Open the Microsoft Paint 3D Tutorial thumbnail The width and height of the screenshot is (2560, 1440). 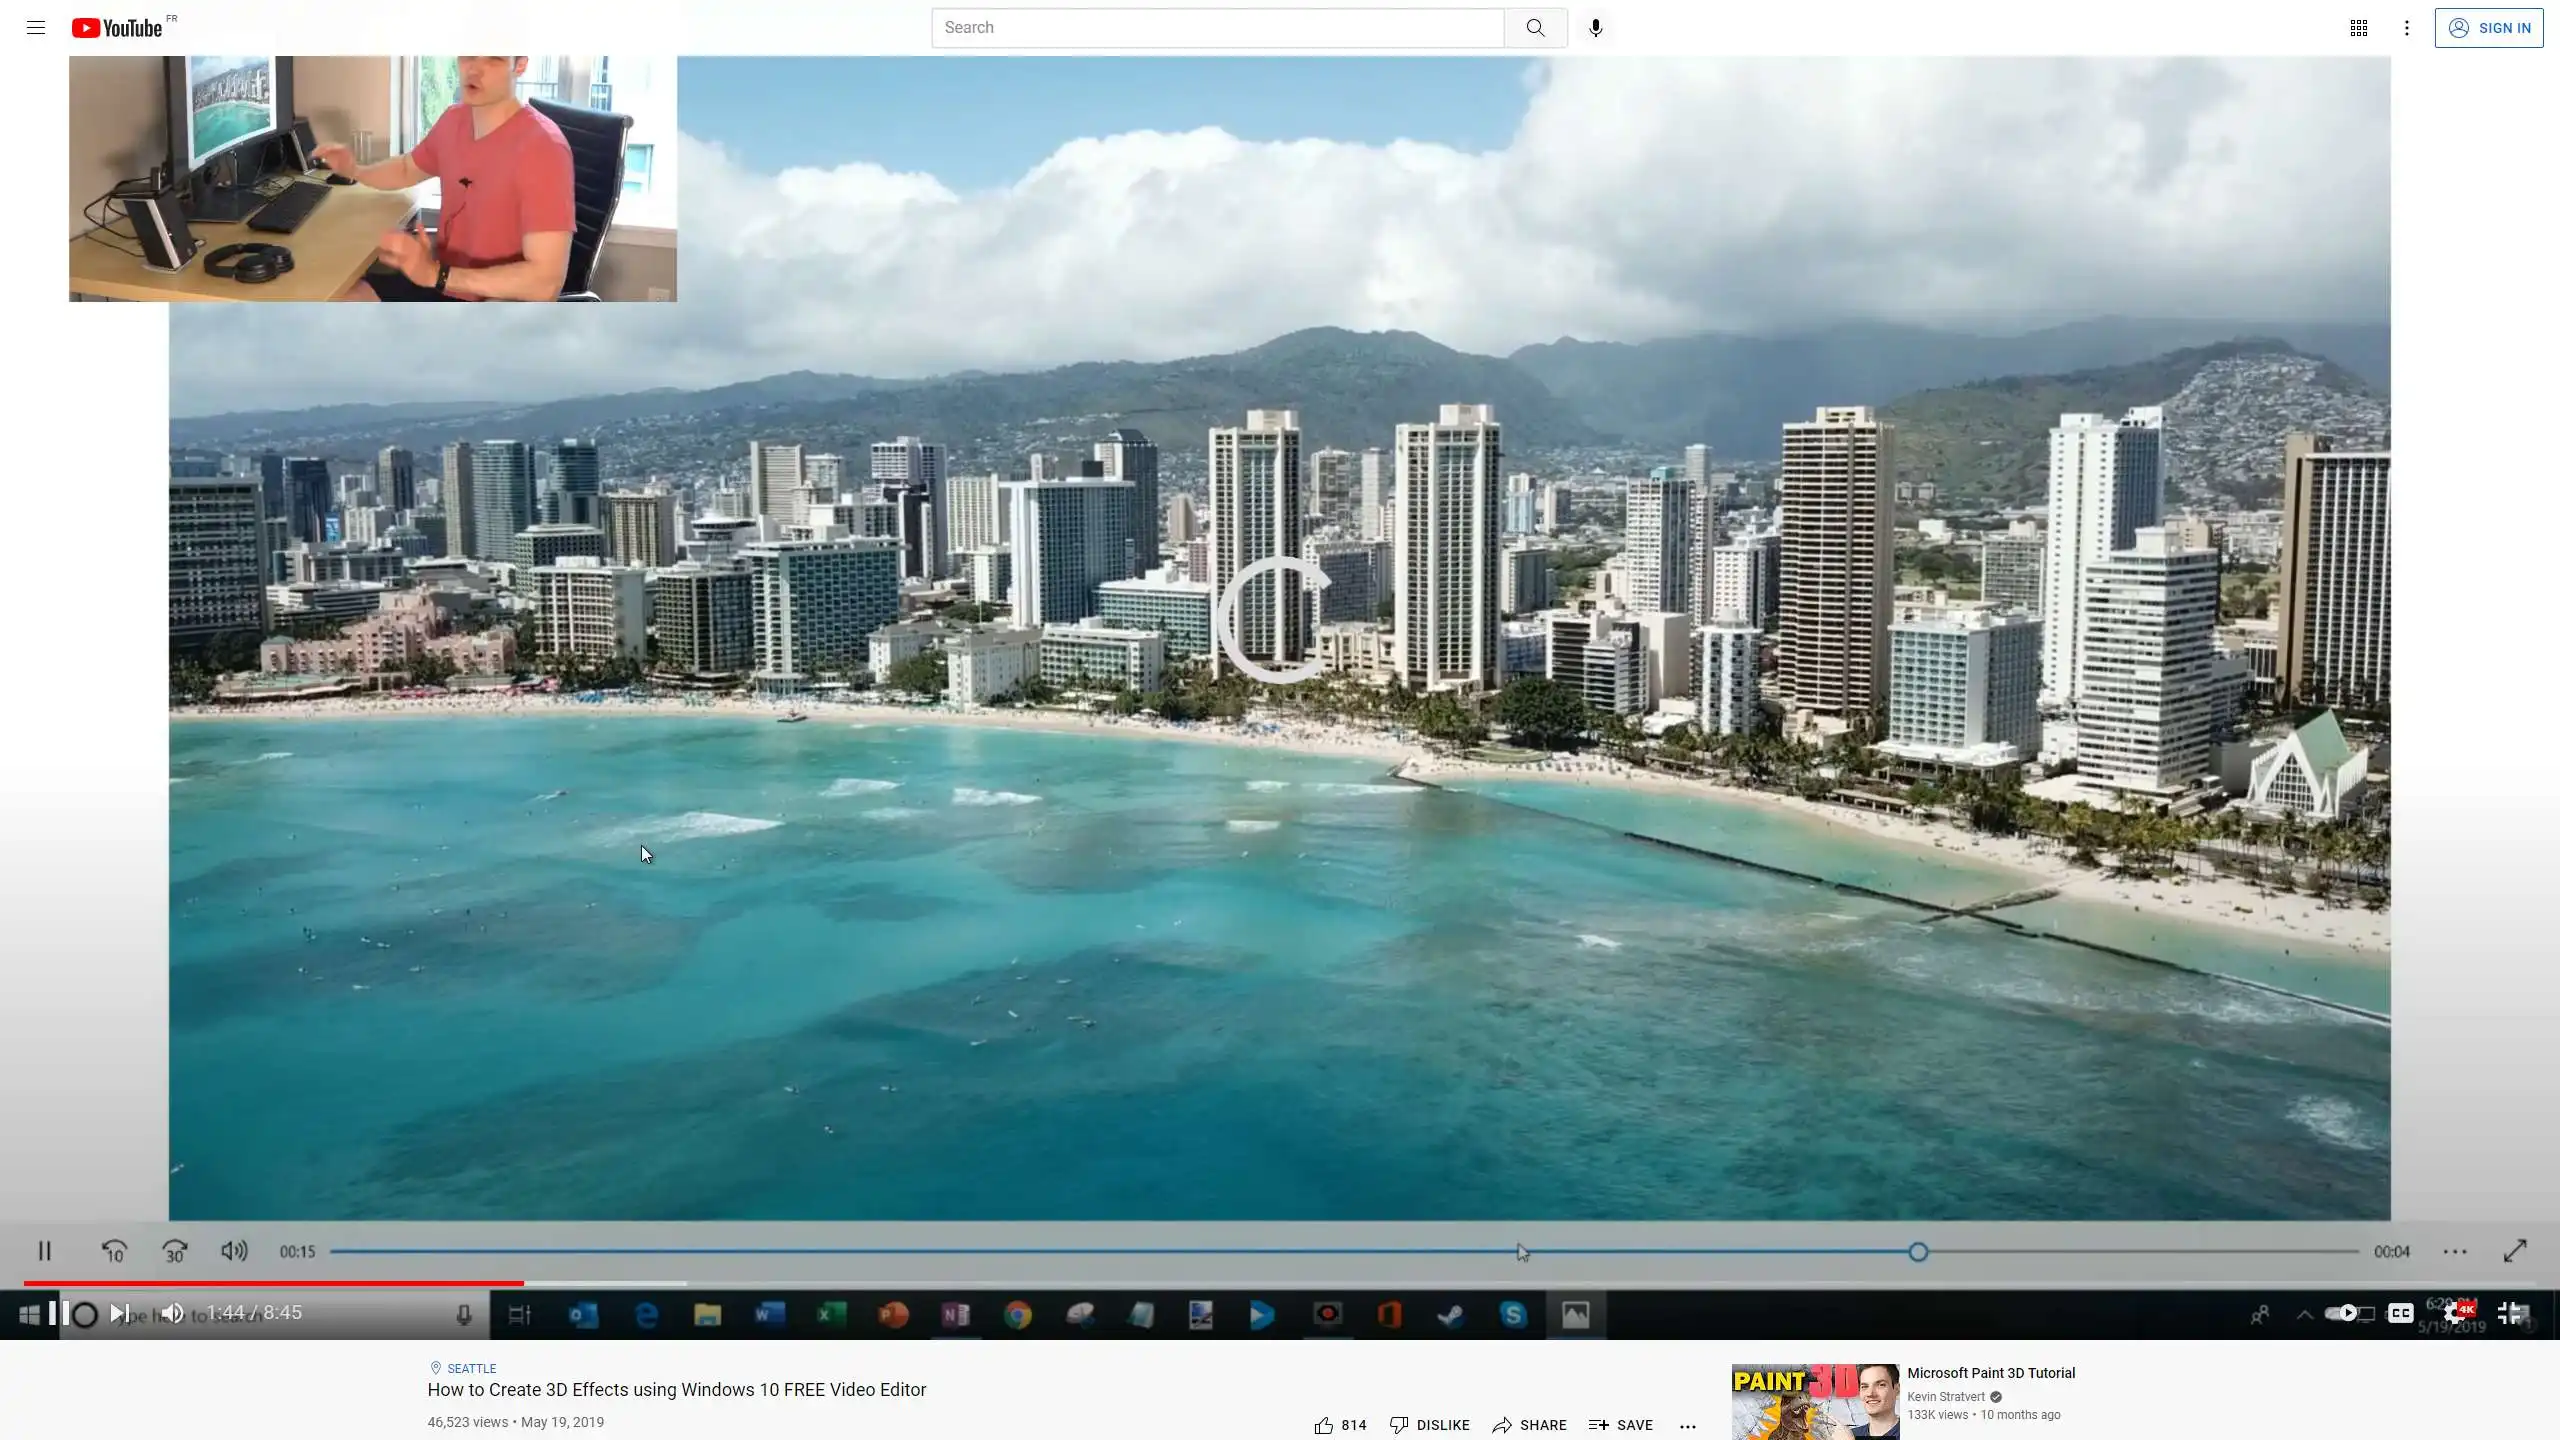pyautogui.click(x=1815, y=1401)
